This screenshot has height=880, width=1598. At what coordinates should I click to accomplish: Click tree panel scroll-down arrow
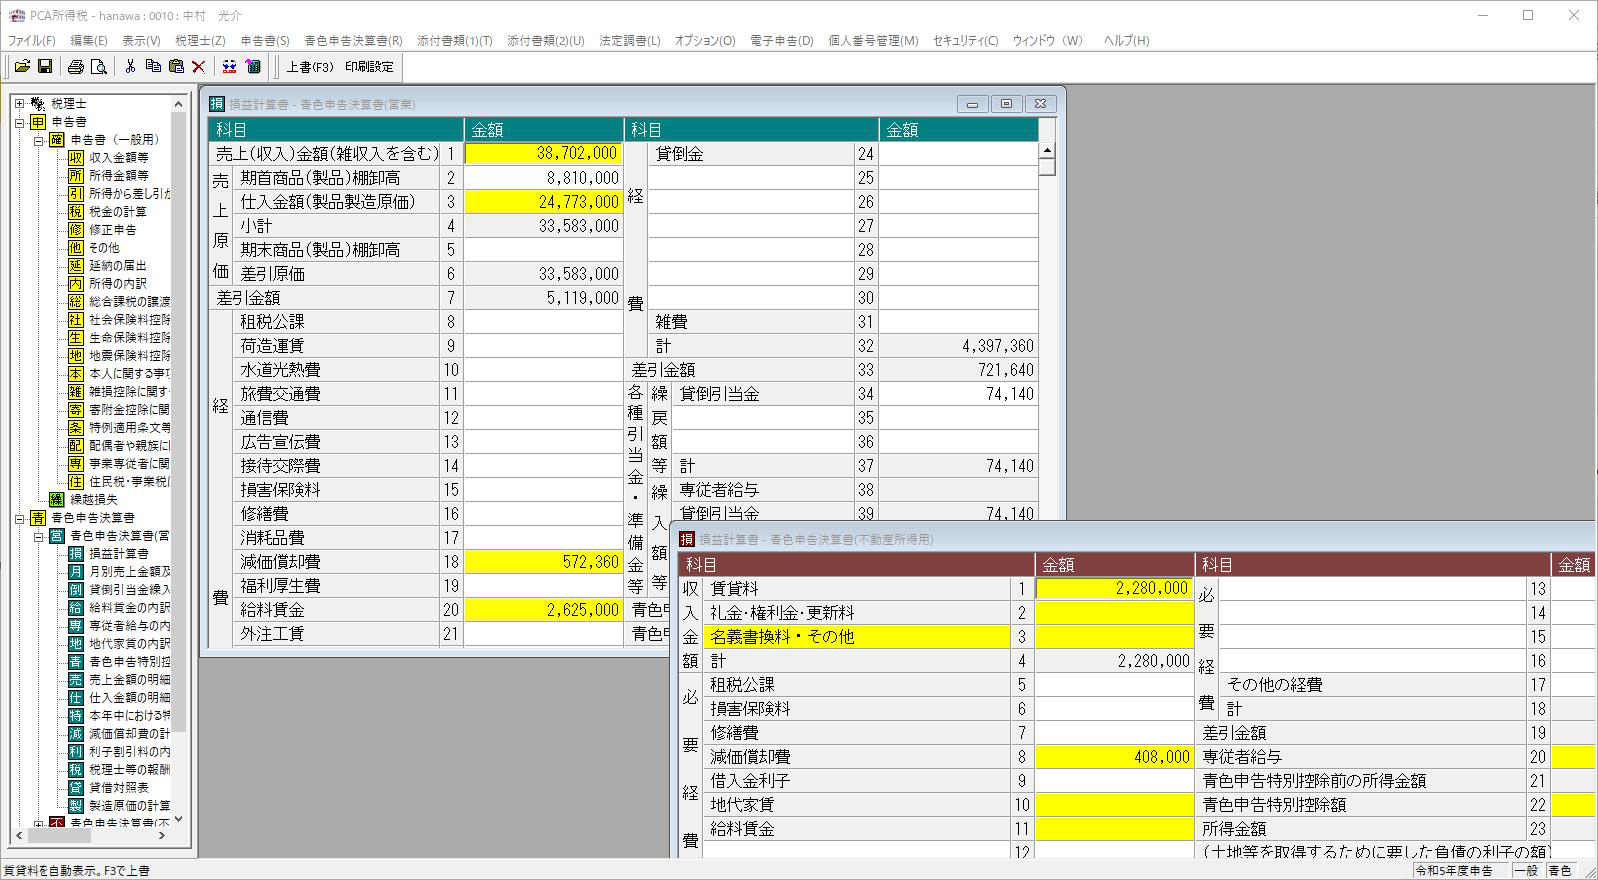(x=179, y=819)
